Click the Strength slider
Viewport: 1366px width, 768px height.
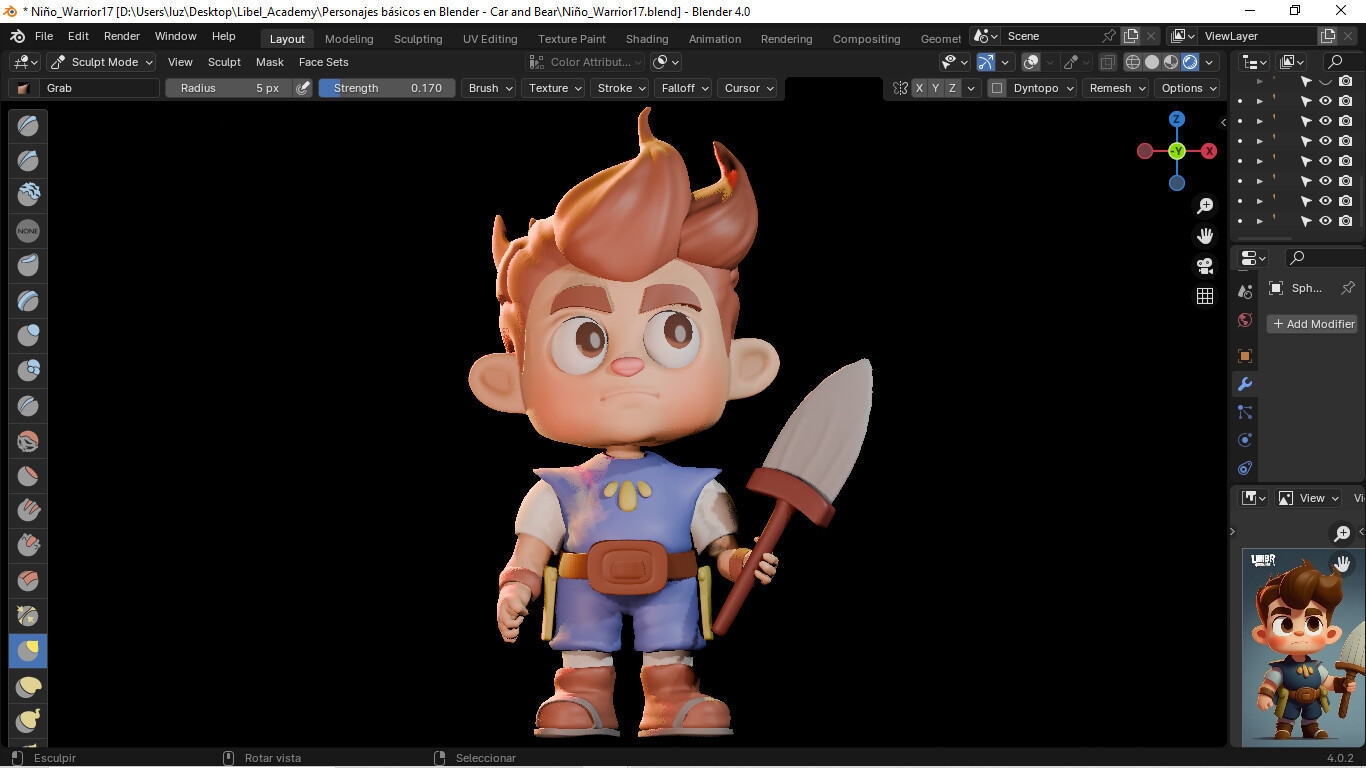tap(386, 88)
